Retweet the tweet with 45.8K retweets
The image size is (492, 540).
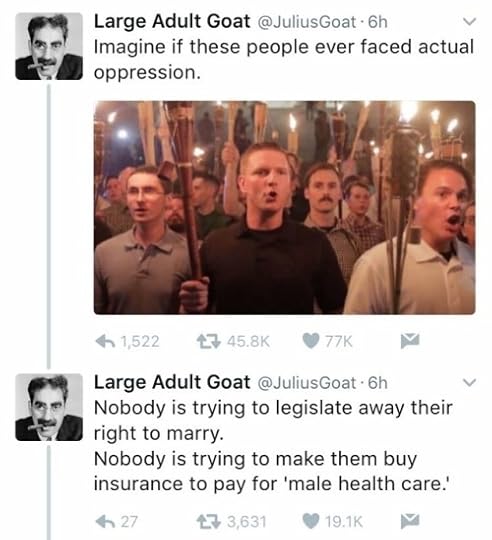(208, 341)
